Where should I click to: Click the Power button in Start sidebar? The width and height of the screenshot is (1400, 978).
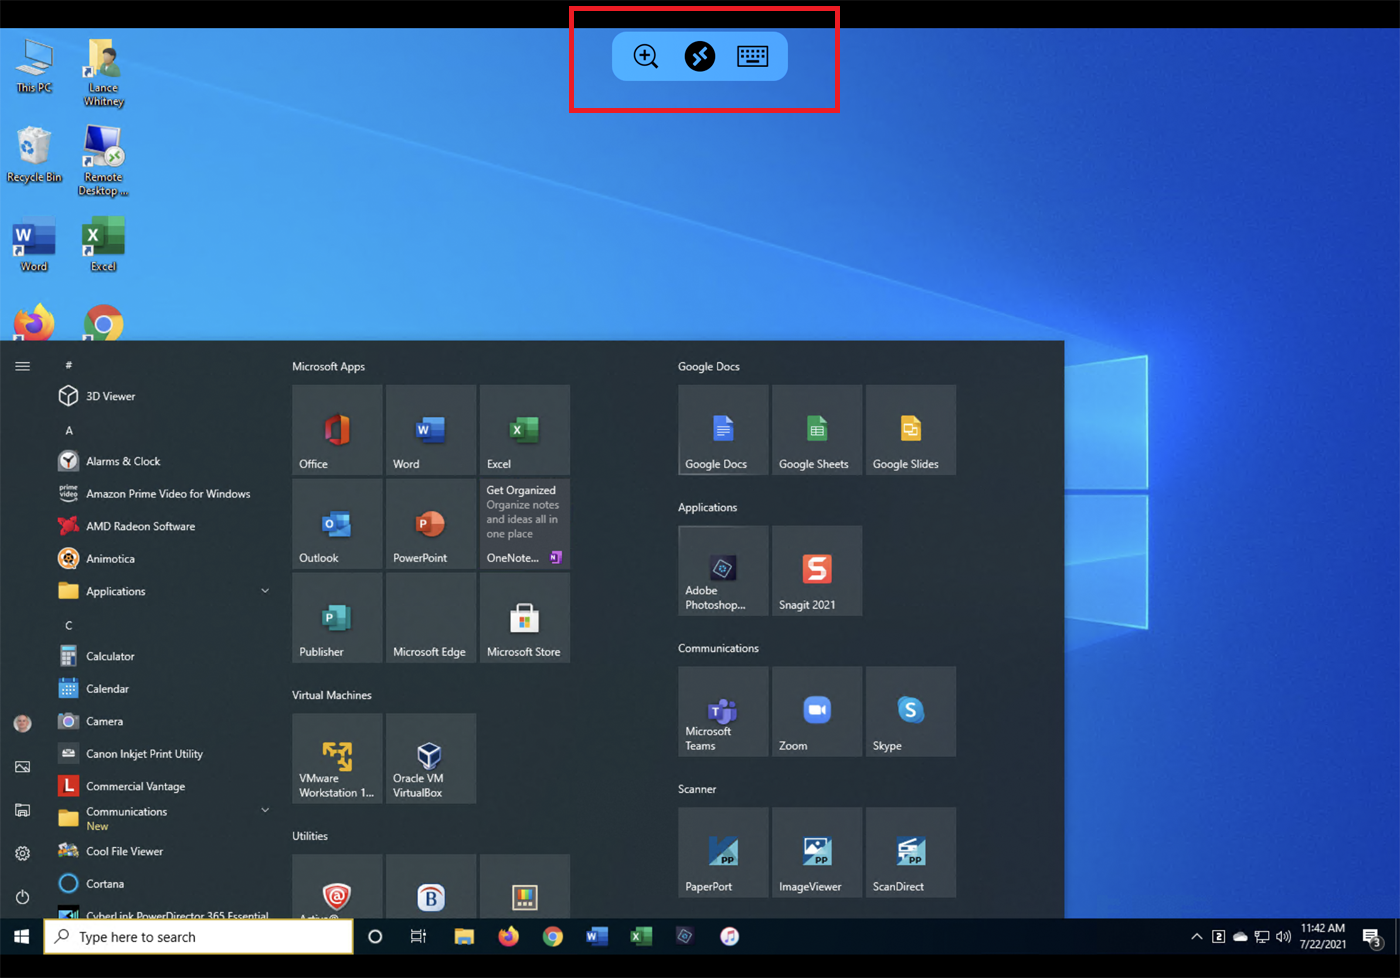click(x=22, y=897)
